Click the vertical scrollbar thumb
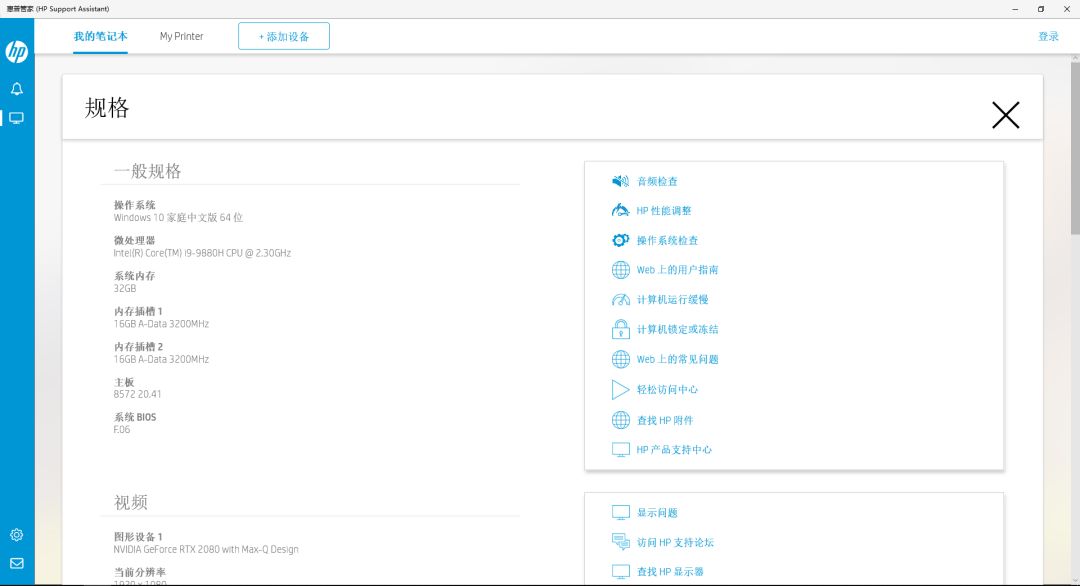Viewport: 1080px width, 586px height. (x=1075, y=148)
